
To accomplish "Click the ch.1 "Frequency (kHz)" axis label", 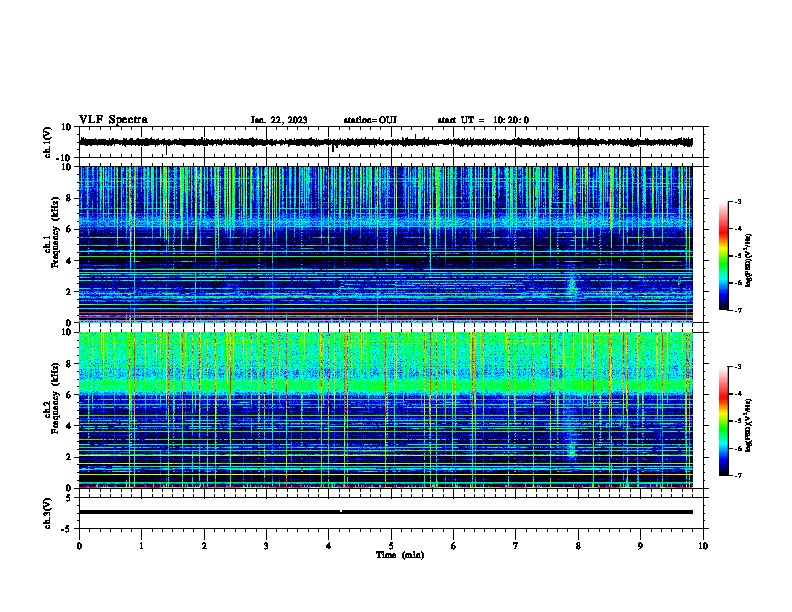I will (x=55, y=233).
